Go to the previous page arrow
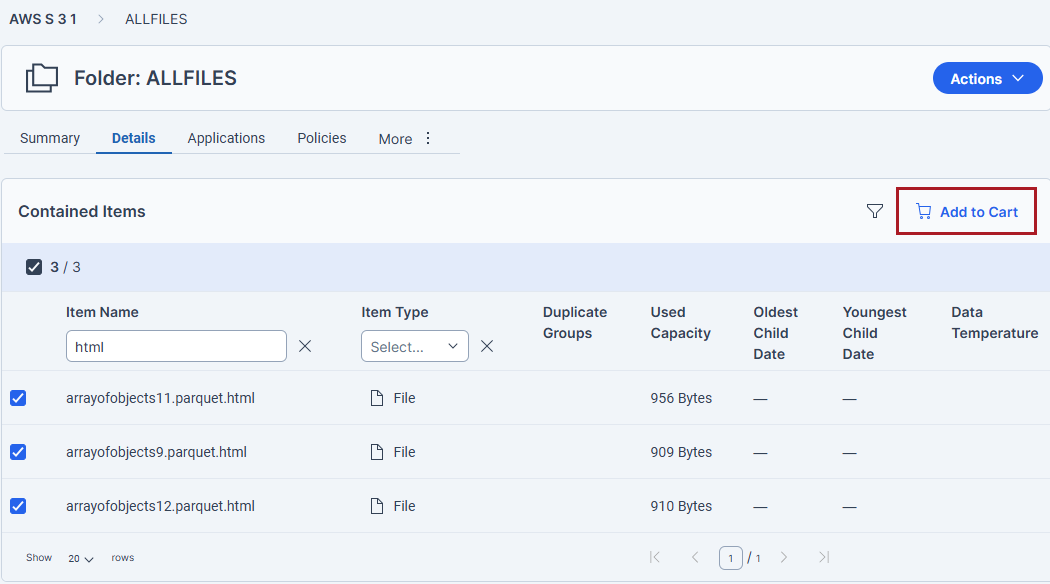The width and height of the screenshot is (1050, 584). pyautogui.click(x=695, y=557)
